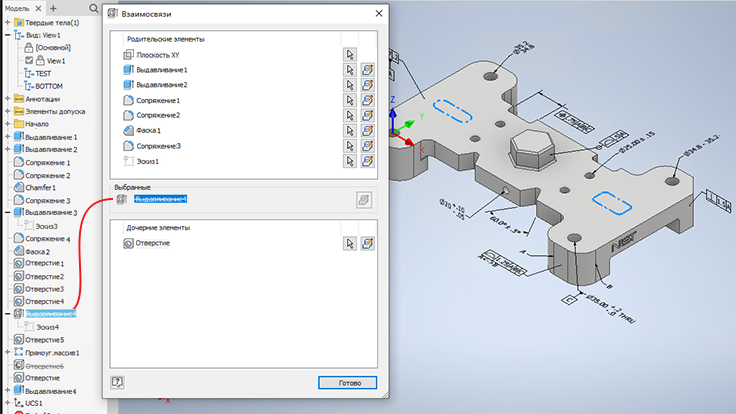Image resolution: width=736 pixels, height=414 pixels.
Task: Select Сопряжение 4 in model tree
Action: click(48, 238)
